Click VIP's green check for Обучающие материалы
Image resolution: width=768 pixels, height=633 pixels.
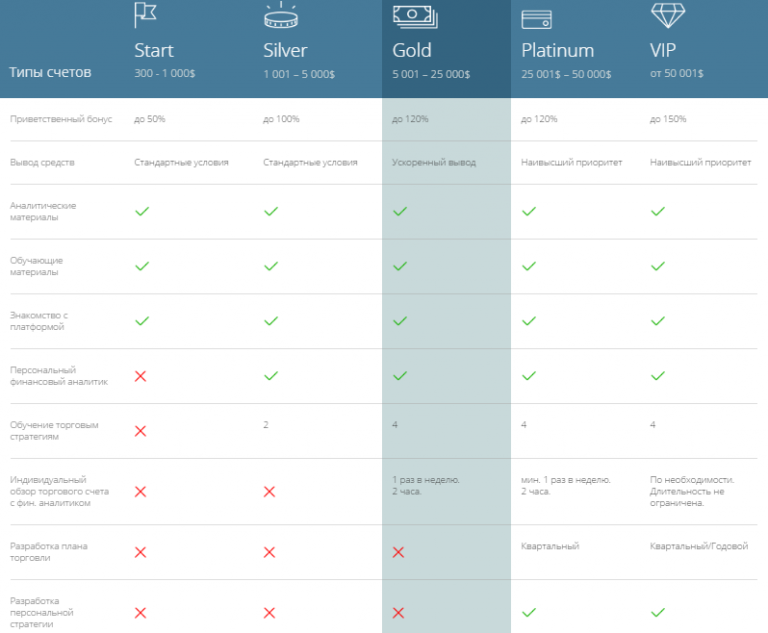658,267
